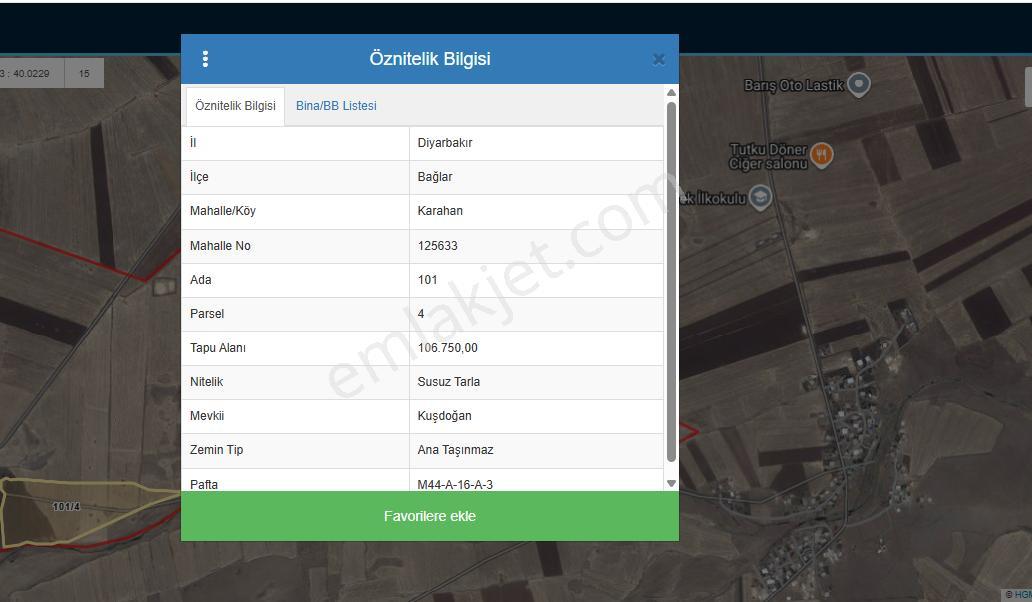The width and height of the screenshot is (1032, 602).
Task: Click the Nitelik label cell
Action: [296, 382]
